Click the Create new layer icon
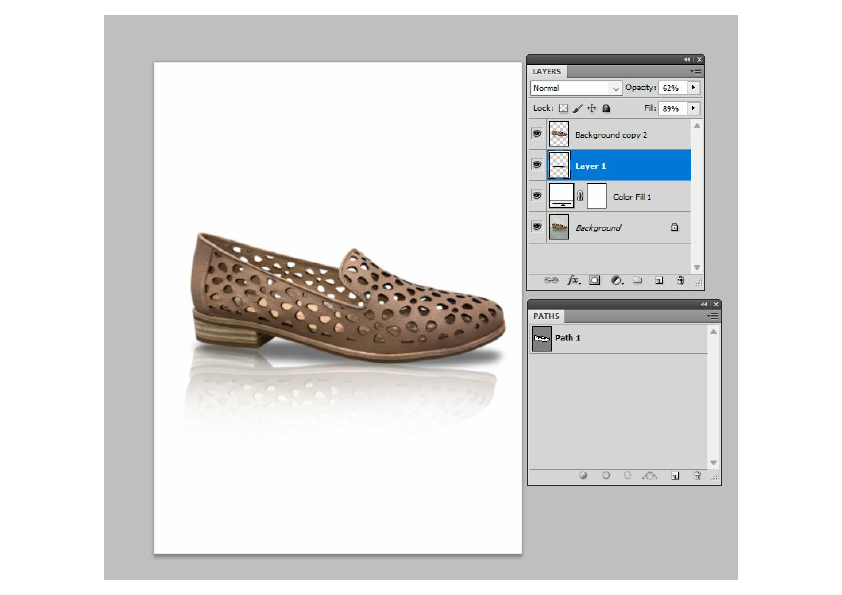 659,281
